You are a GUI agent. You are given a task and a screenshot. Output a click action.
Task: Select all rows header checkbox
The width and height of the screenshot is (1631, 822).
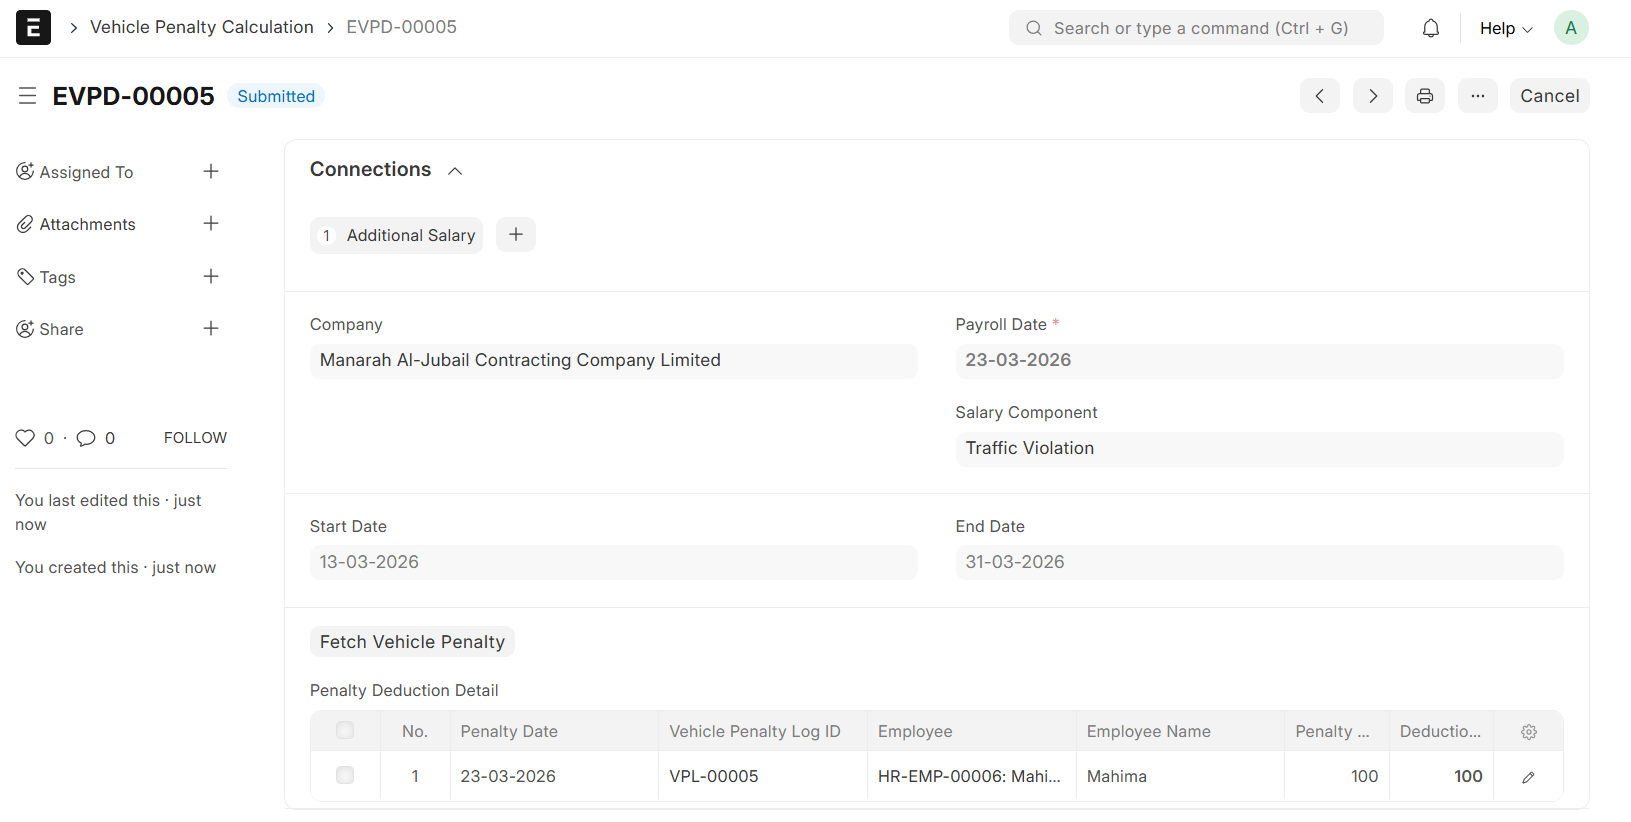click(x=345, y=731)
